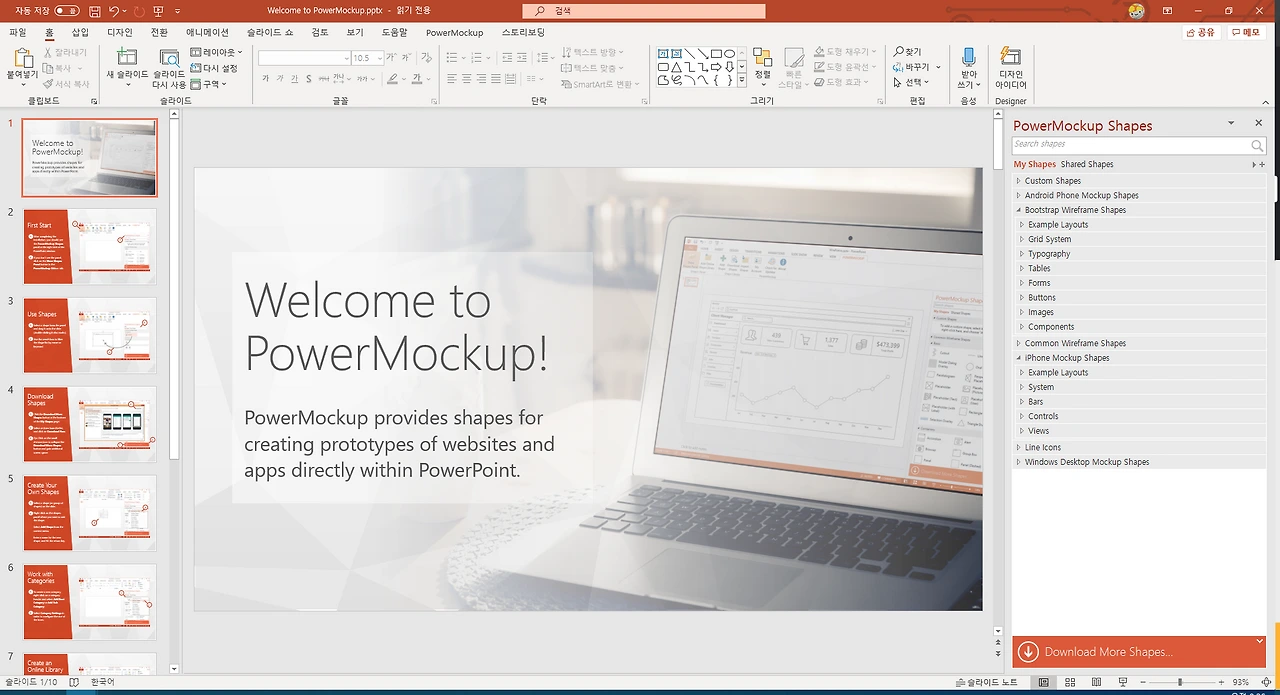This screenshot has width=1280, height=695.
Task: Click the Dictate (받아쓰기) microphone icon
Action: [x=968, y=57]
